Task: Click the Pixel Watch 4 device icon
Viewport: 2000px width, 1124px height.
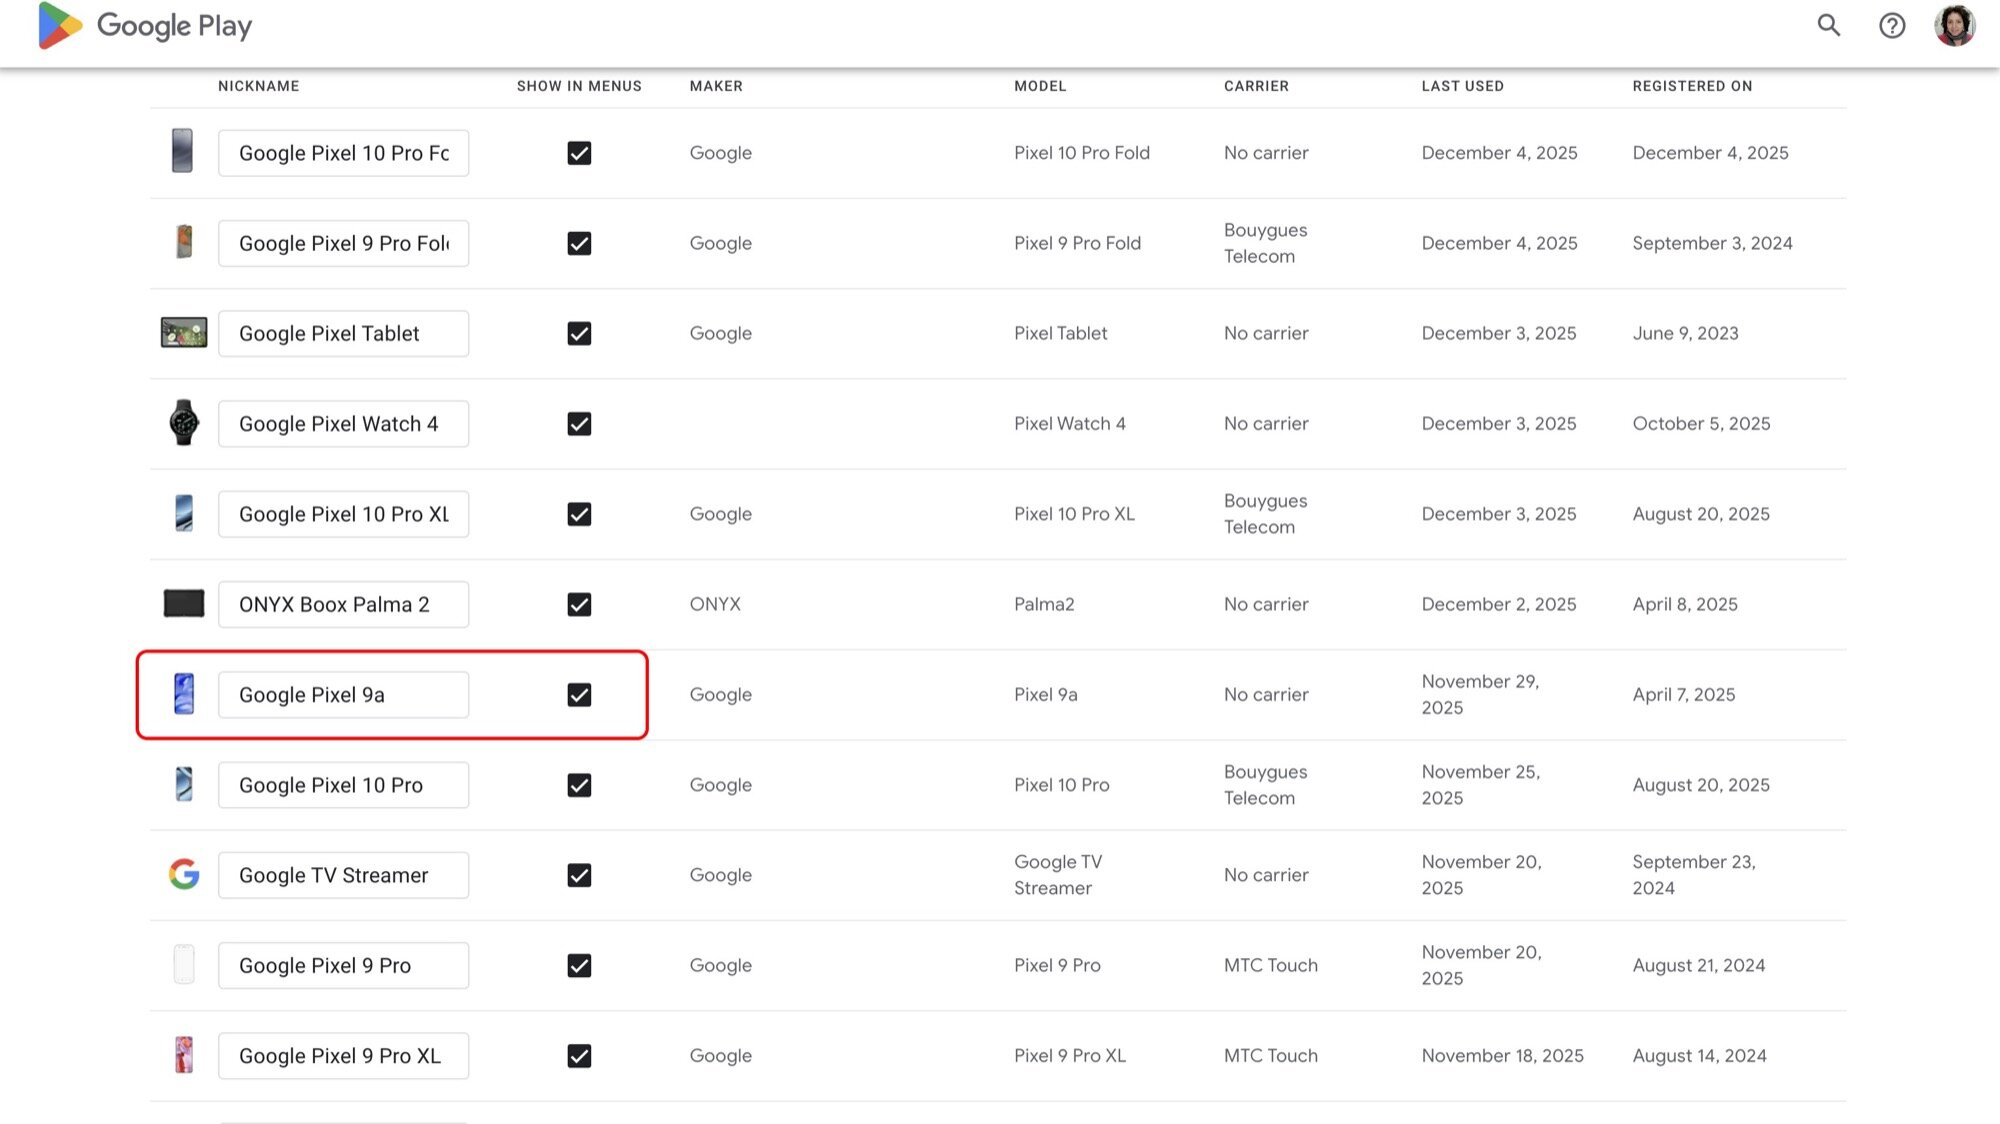Action: [x=184, y=423]
